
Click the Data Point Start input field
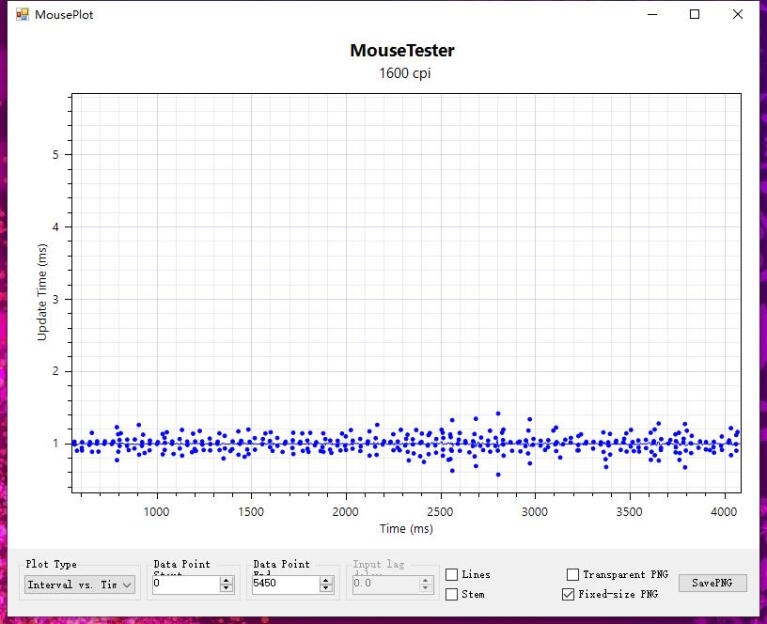click(184, 583)
